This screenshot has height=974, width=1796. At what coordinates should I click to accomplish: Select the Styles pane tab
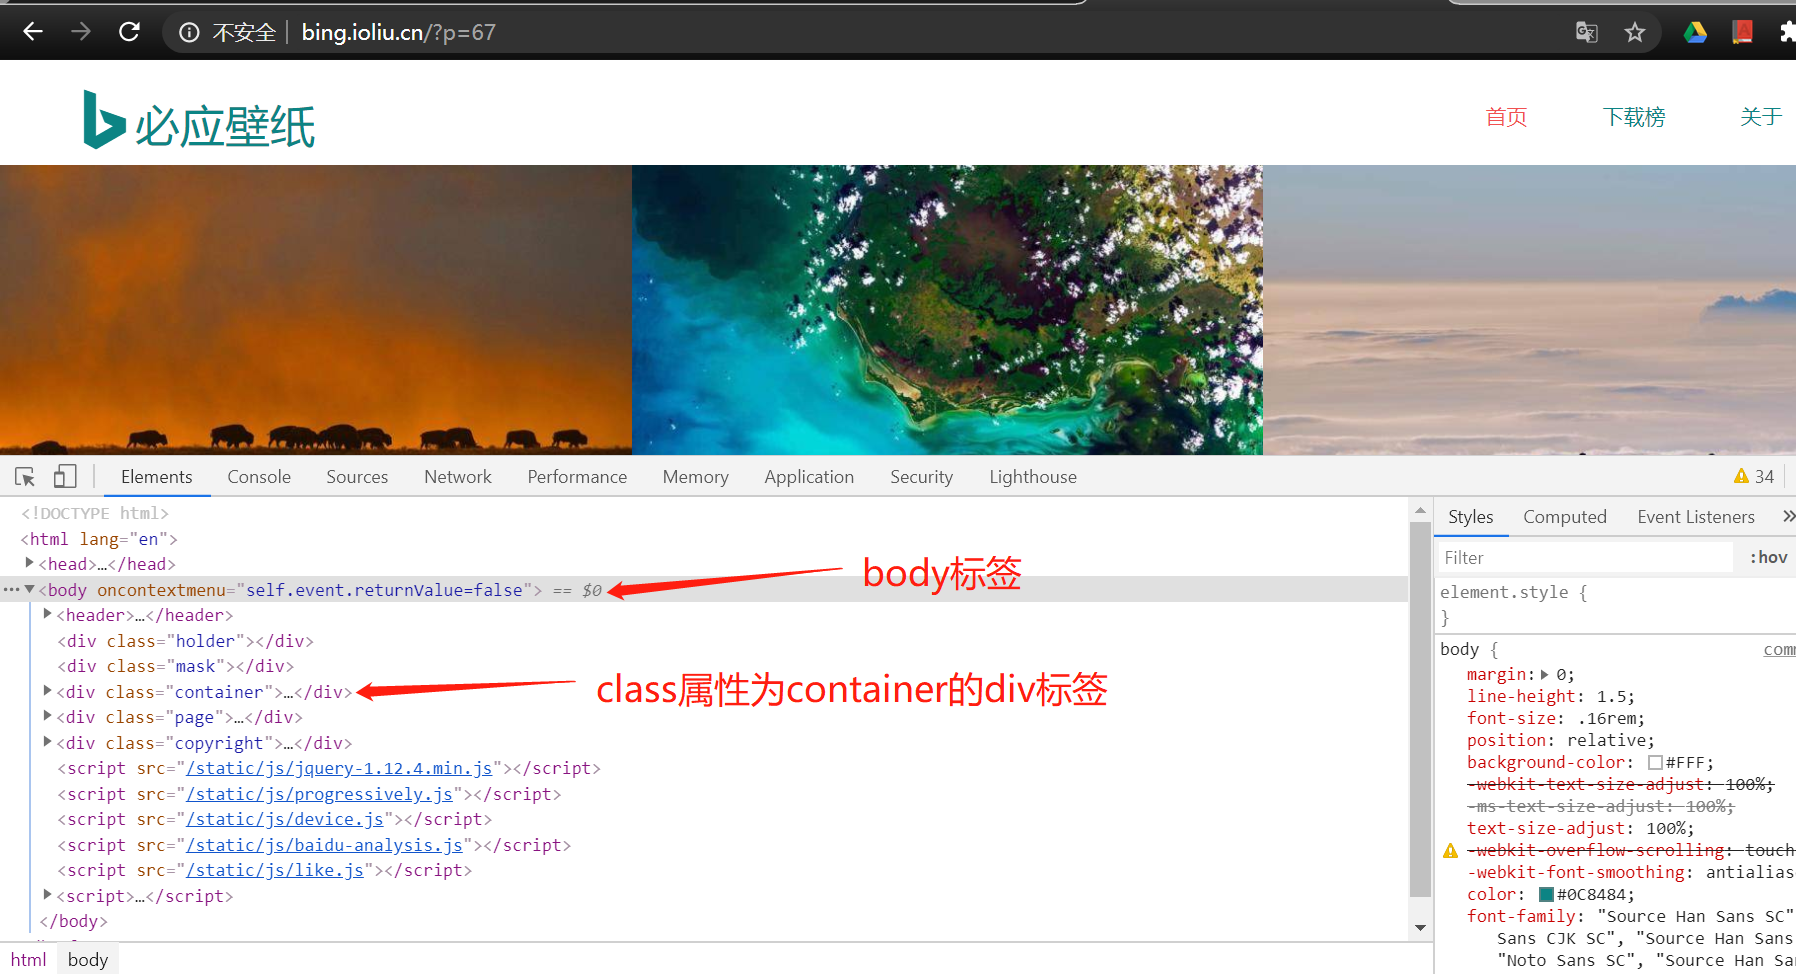tap(1470, 517)
